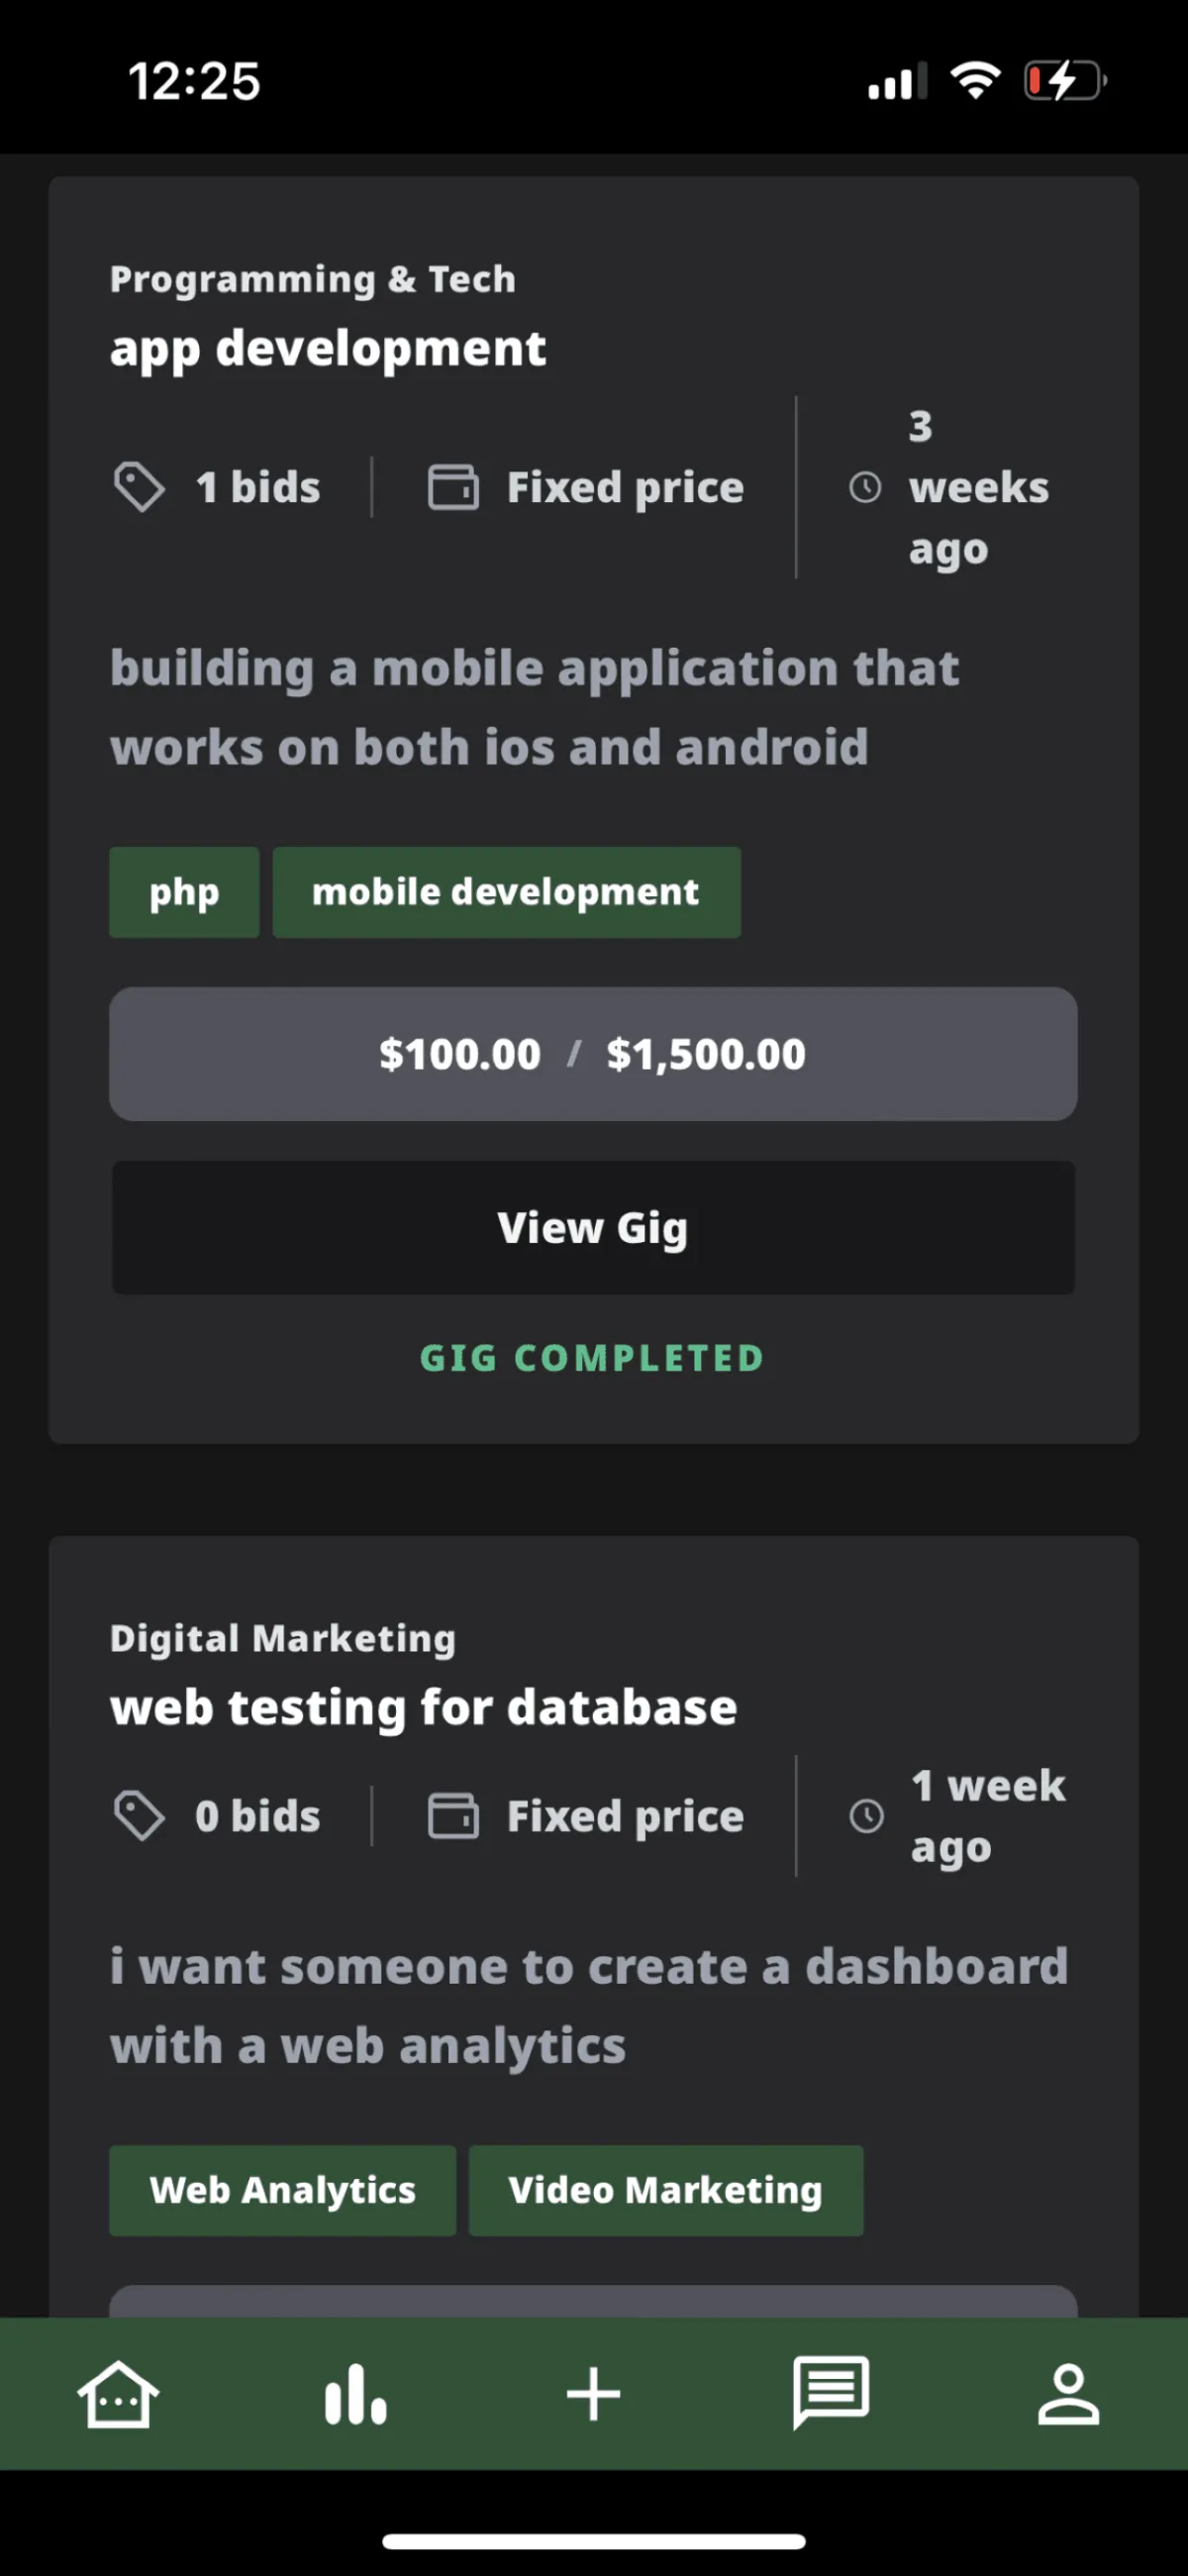Tap the bids tag icon on app development
Viewport: 1188px width, 2576px height.
[139, 487]
